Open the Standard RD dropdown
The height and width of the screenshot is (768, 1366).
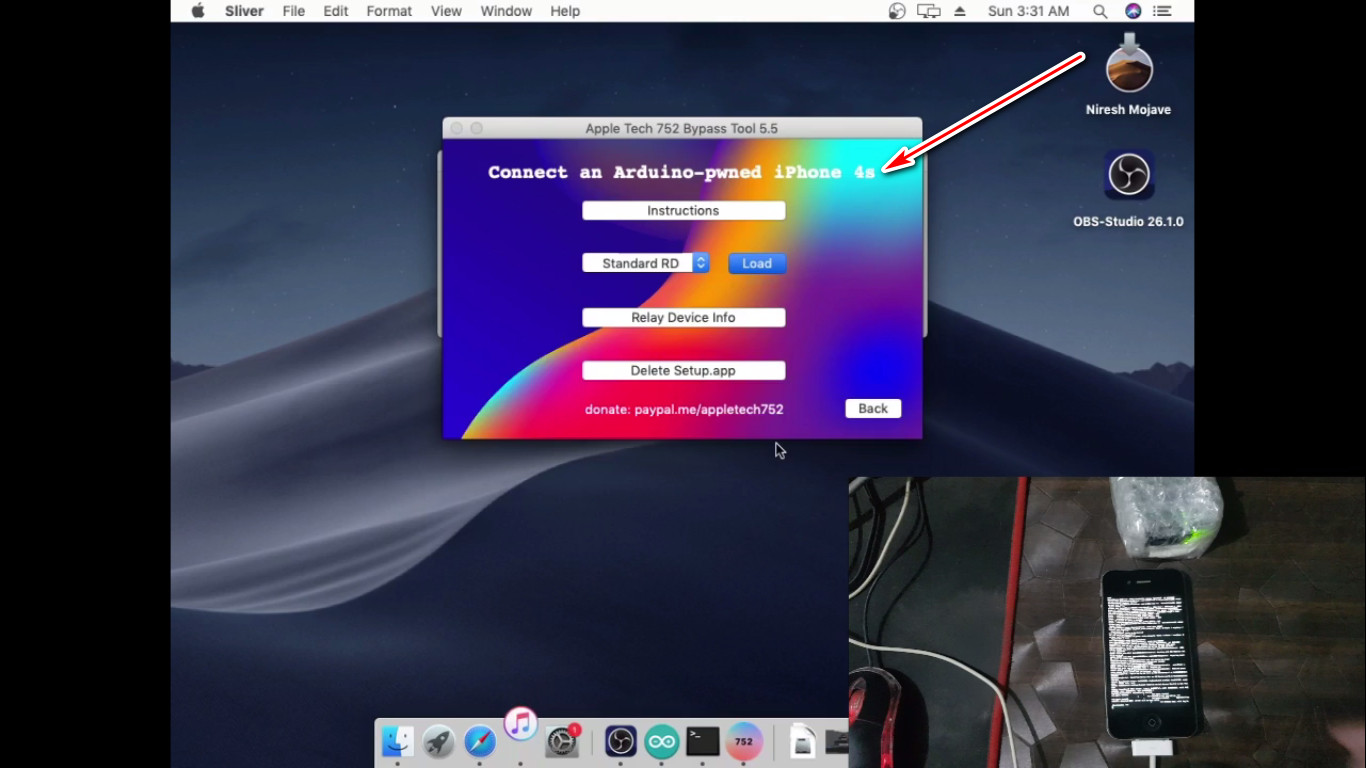pyautogui.click(x=645, y=263)
